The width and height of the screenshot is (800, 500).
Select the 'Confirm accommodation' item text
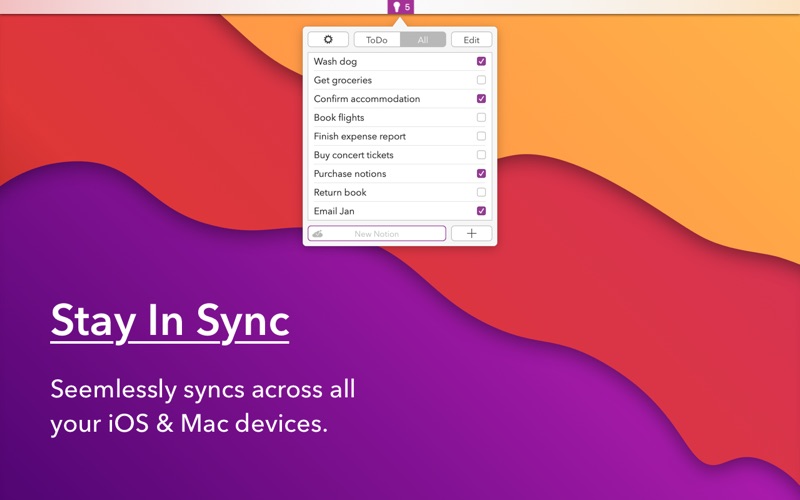[x=367, y=98]
